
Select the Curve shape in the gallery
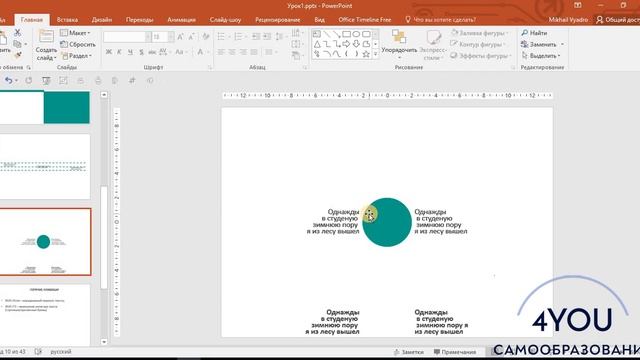click(x=336, y=54)
